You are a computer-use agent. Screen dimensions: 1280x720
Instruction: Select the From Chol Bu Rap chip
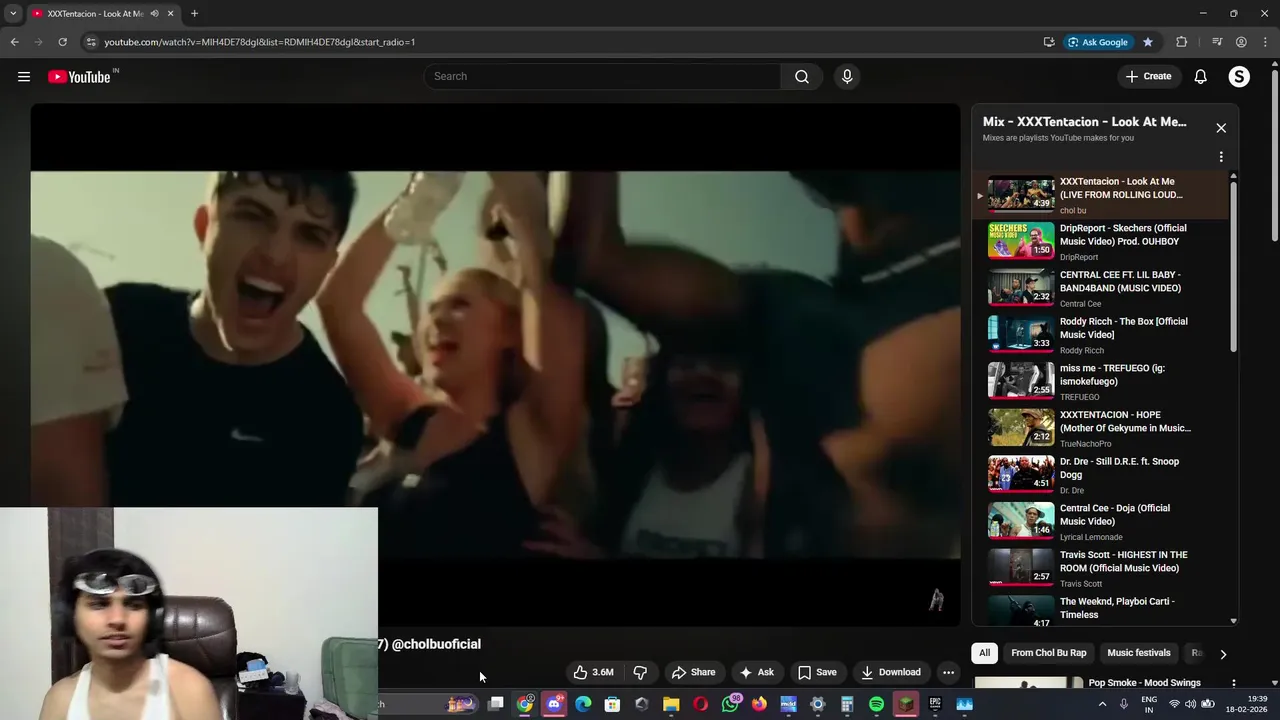pyautogui.click(x=1048, y=653)
